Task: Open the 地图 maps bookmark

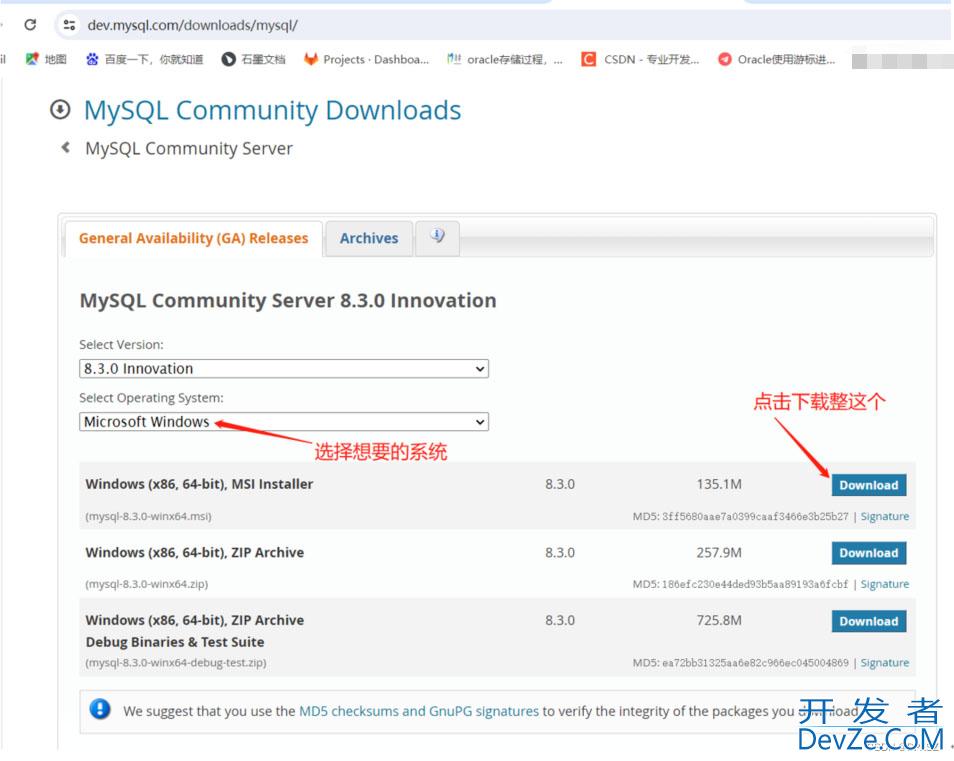Action: [x=46, y=59]
